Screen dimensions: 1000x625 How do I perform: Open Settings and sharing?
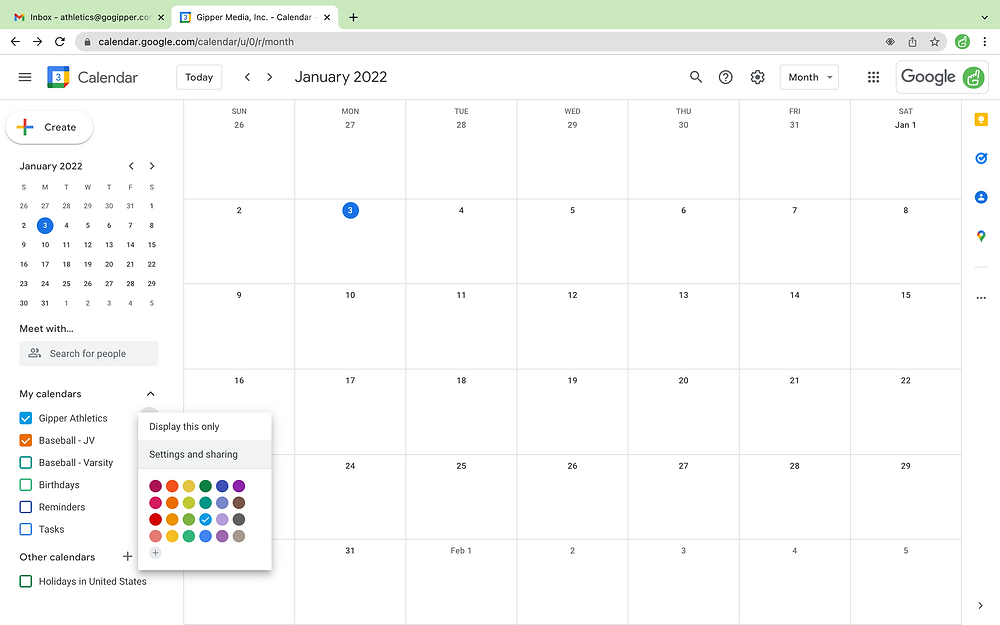205,455
